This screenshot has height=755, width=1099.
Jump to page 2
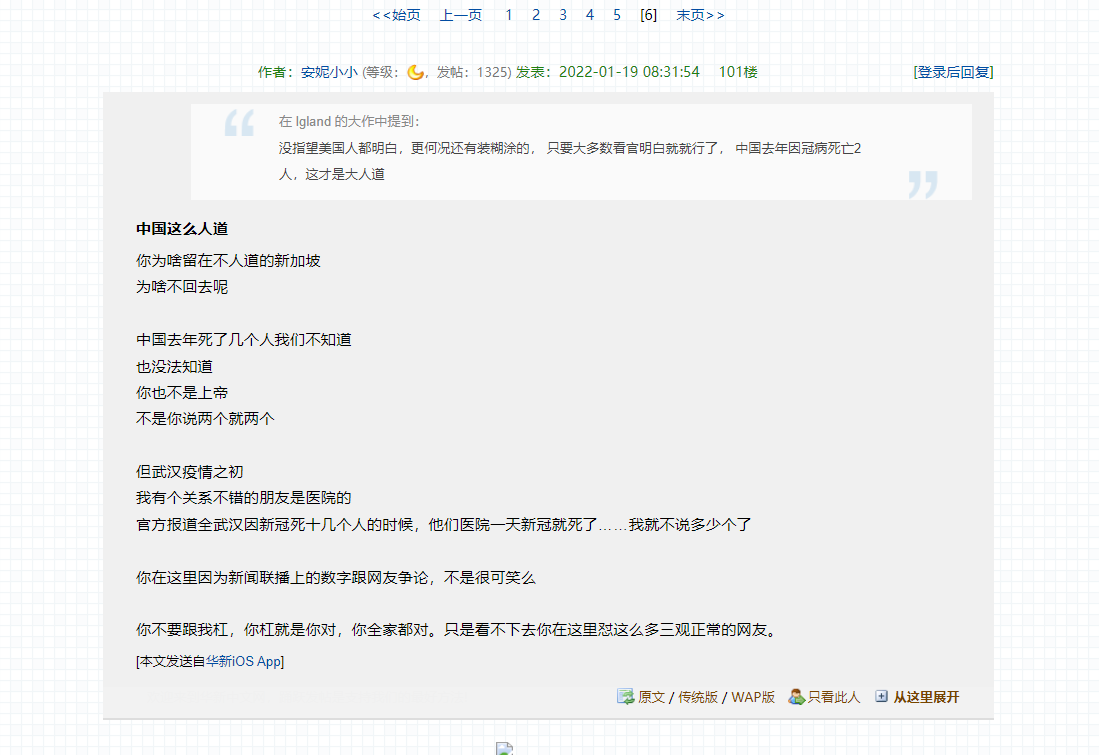(x=536, y=15)
